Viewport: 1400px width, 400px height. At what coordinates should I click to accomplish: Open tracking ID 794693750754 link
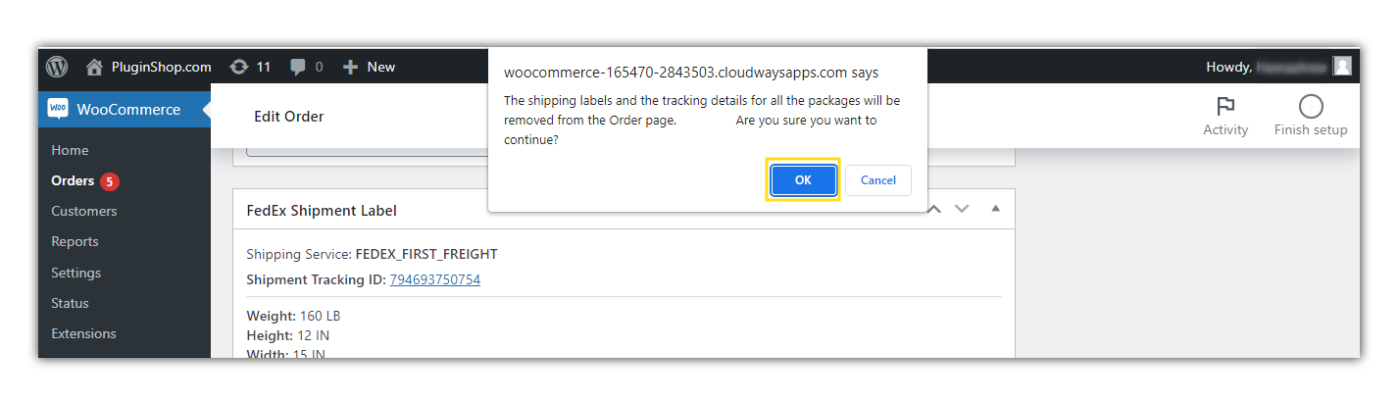tap(435, 280)
